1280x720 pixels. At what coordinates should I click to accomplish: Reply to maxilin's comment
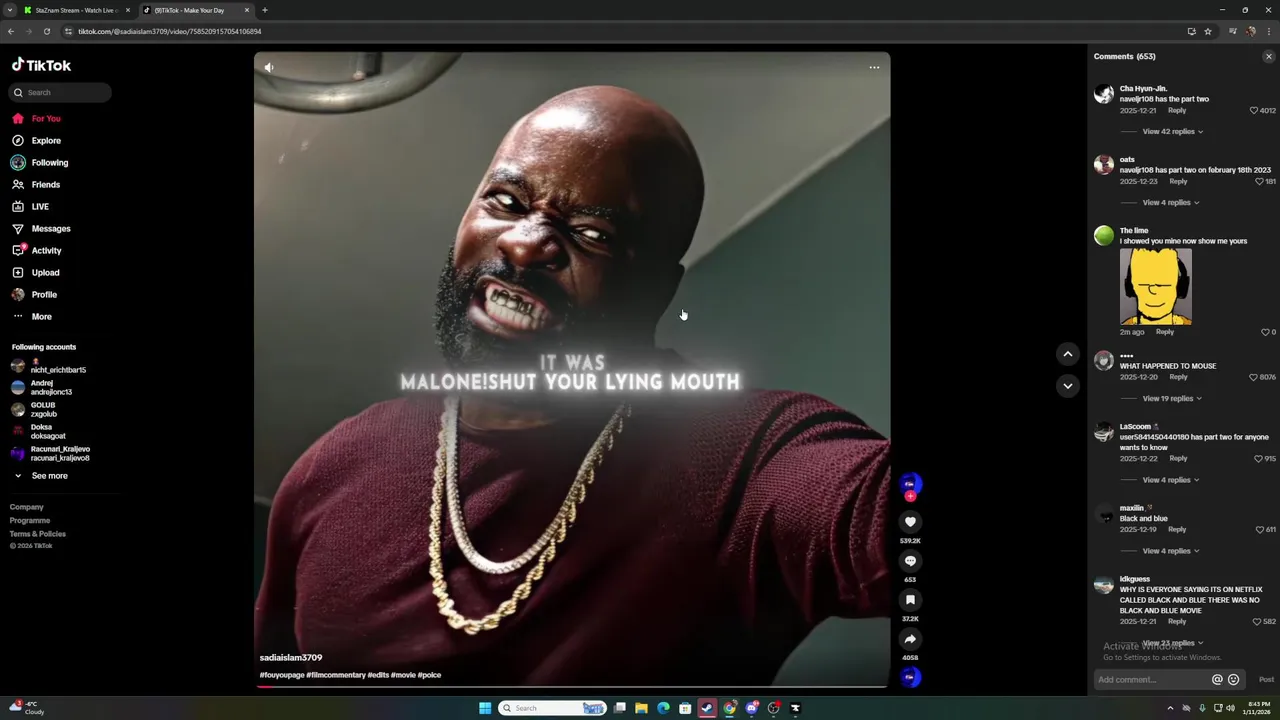1177,529
